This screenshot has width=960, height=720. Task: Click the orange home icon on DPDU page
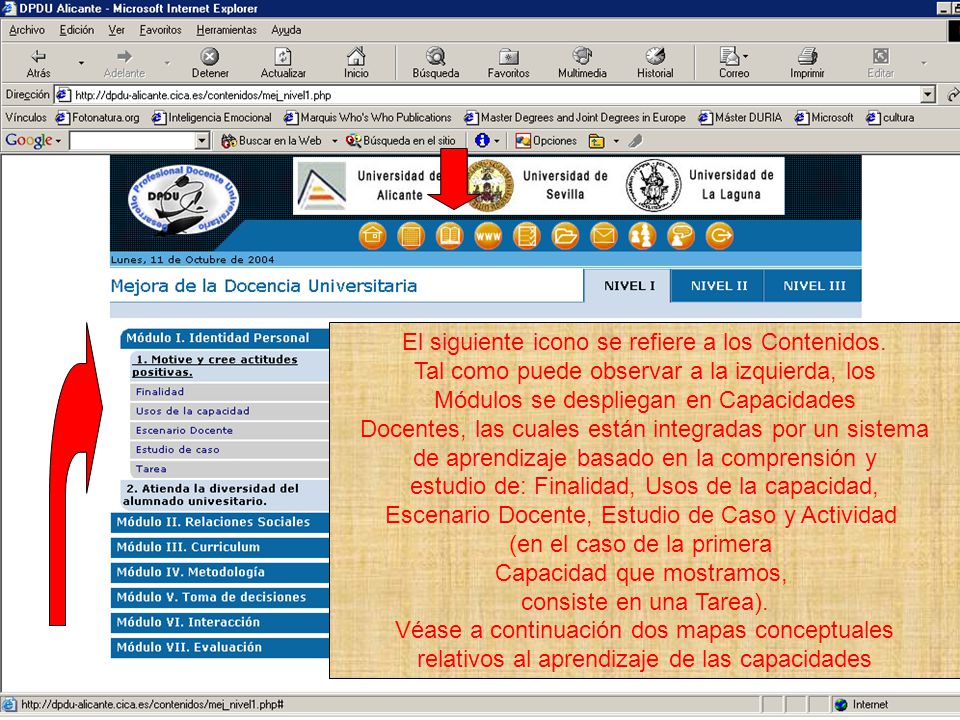[372, 236]
